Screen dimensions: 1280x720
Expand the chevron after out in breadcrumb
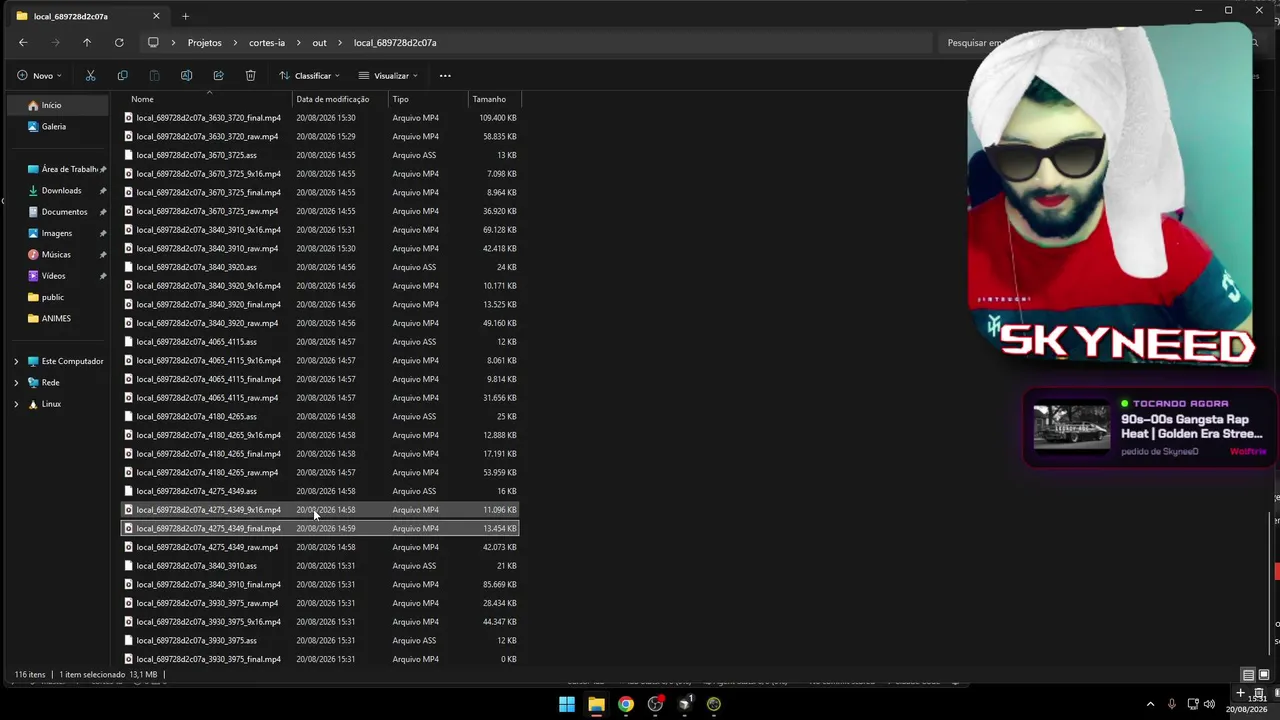coord(340,43)
